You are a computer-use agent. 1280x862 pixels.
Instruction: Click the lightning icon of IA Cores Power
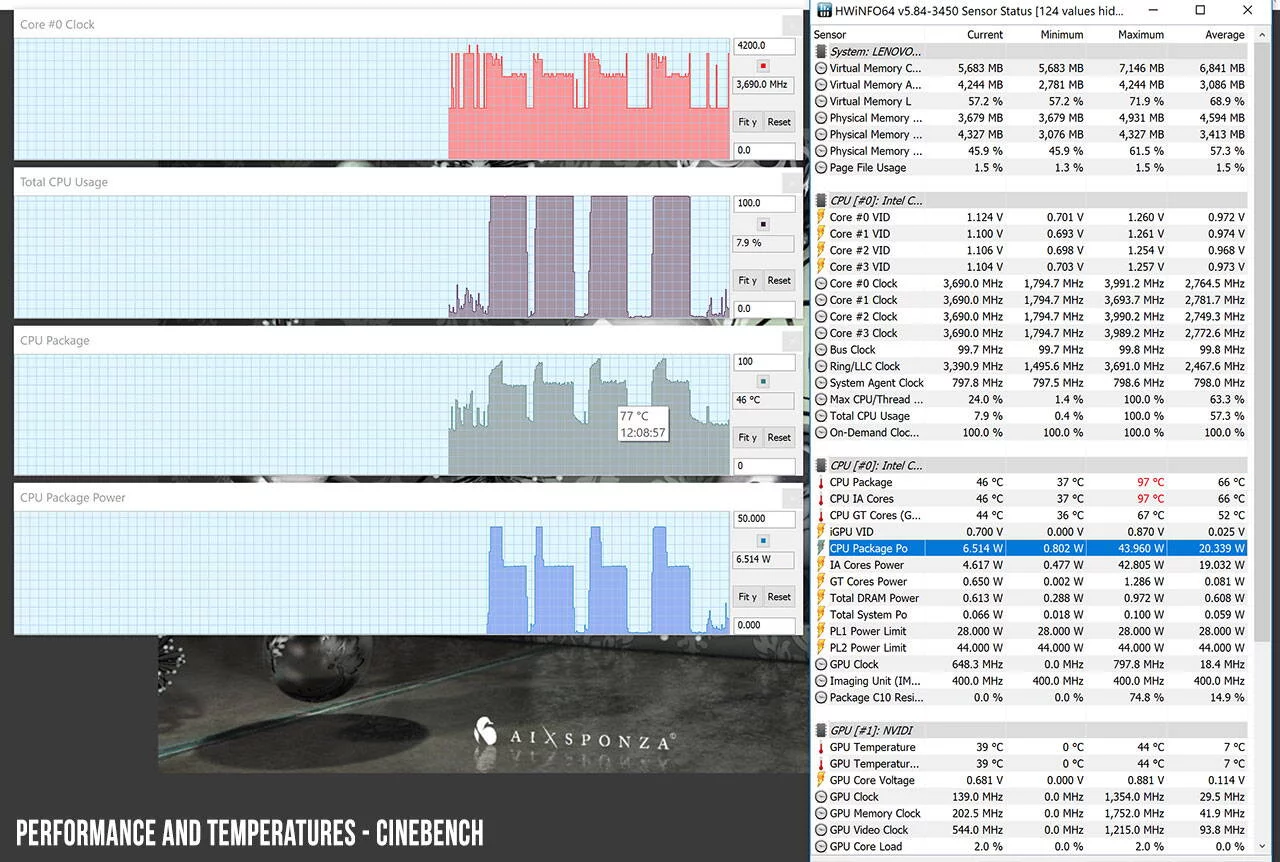click(x=821, y=565)
